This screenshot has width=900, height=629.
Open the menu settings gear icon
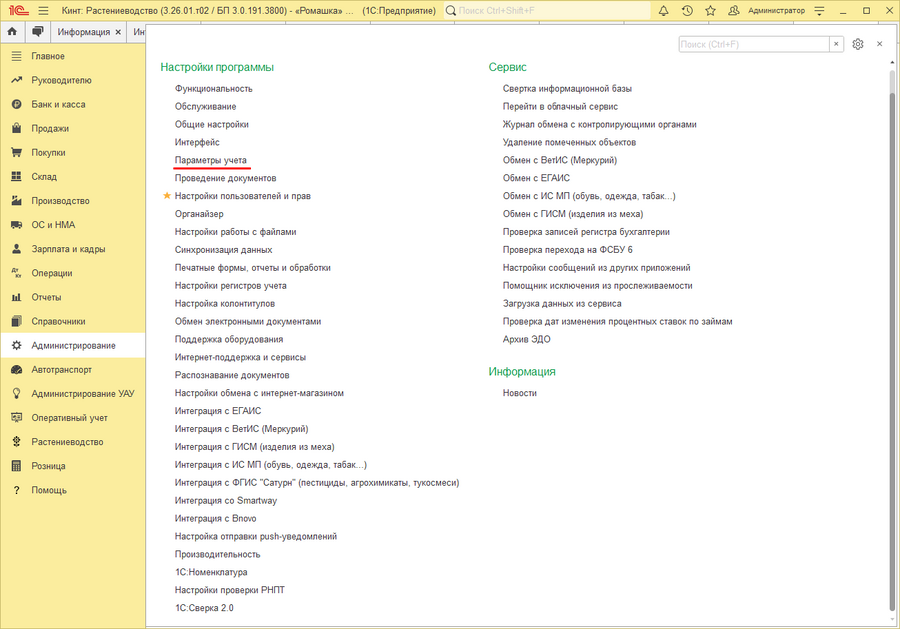click(857, 44)
